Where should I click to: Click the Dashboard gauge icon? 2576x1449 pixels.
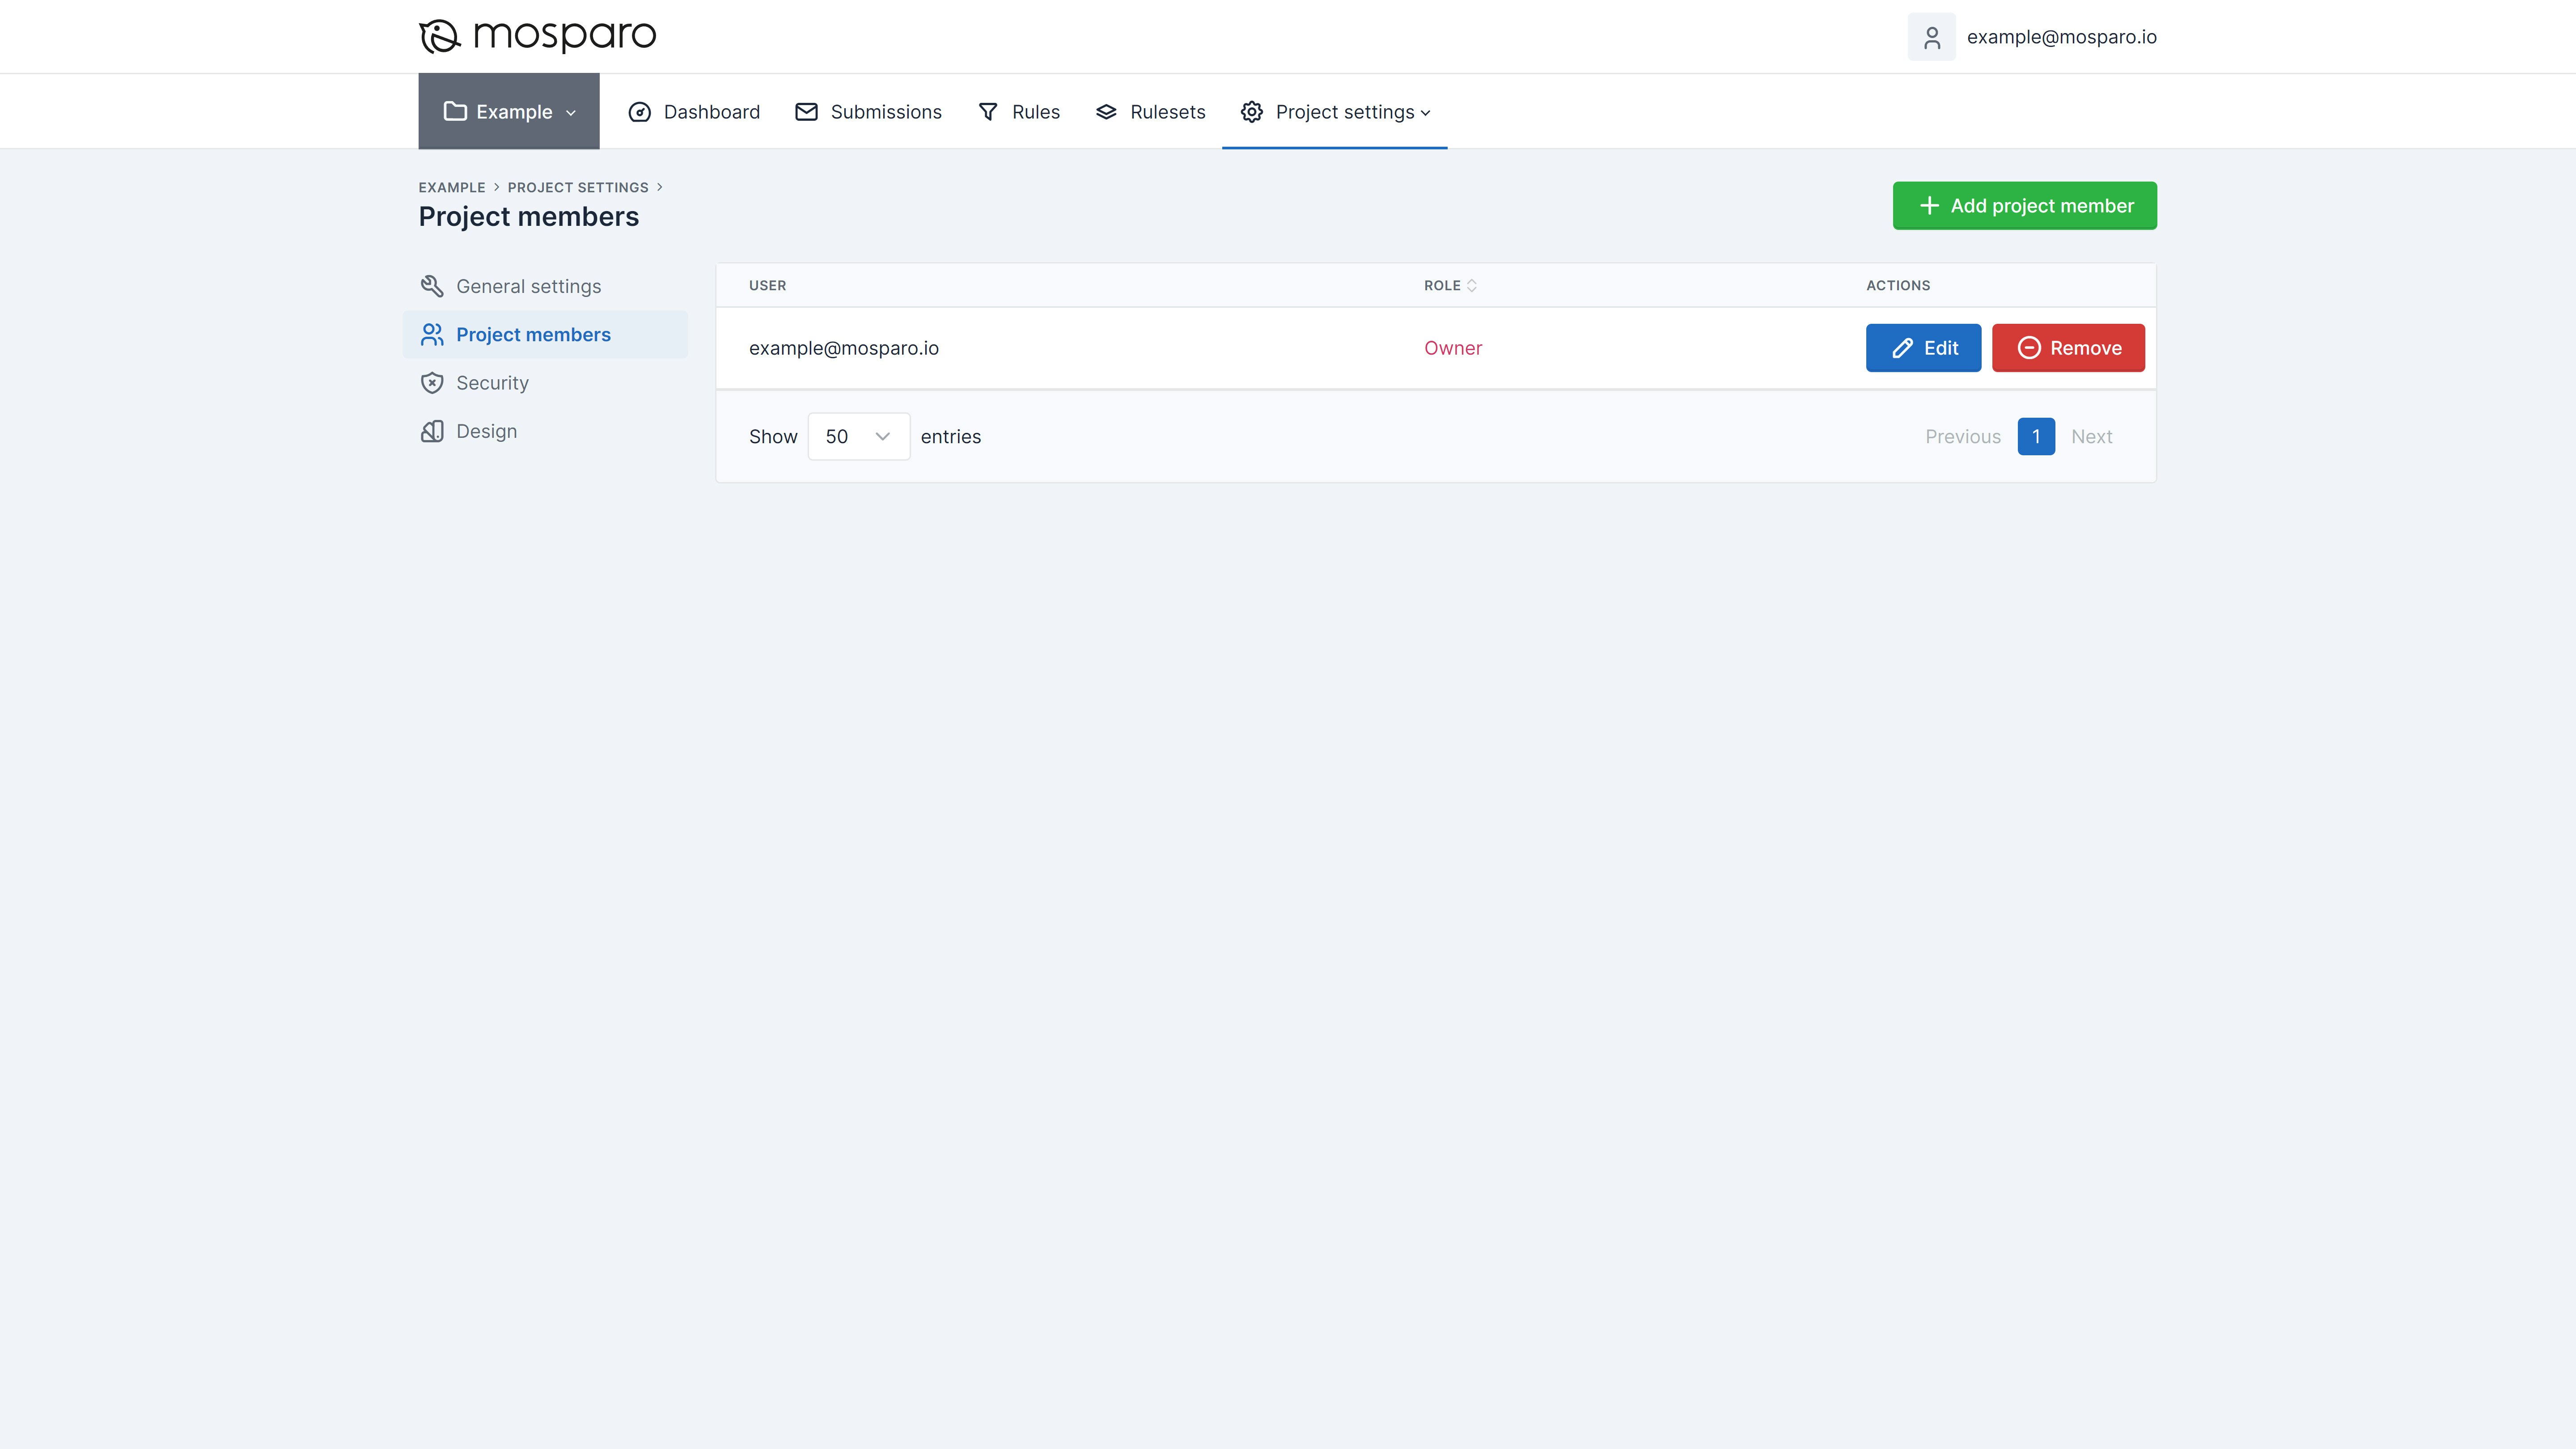click(639, 112)
